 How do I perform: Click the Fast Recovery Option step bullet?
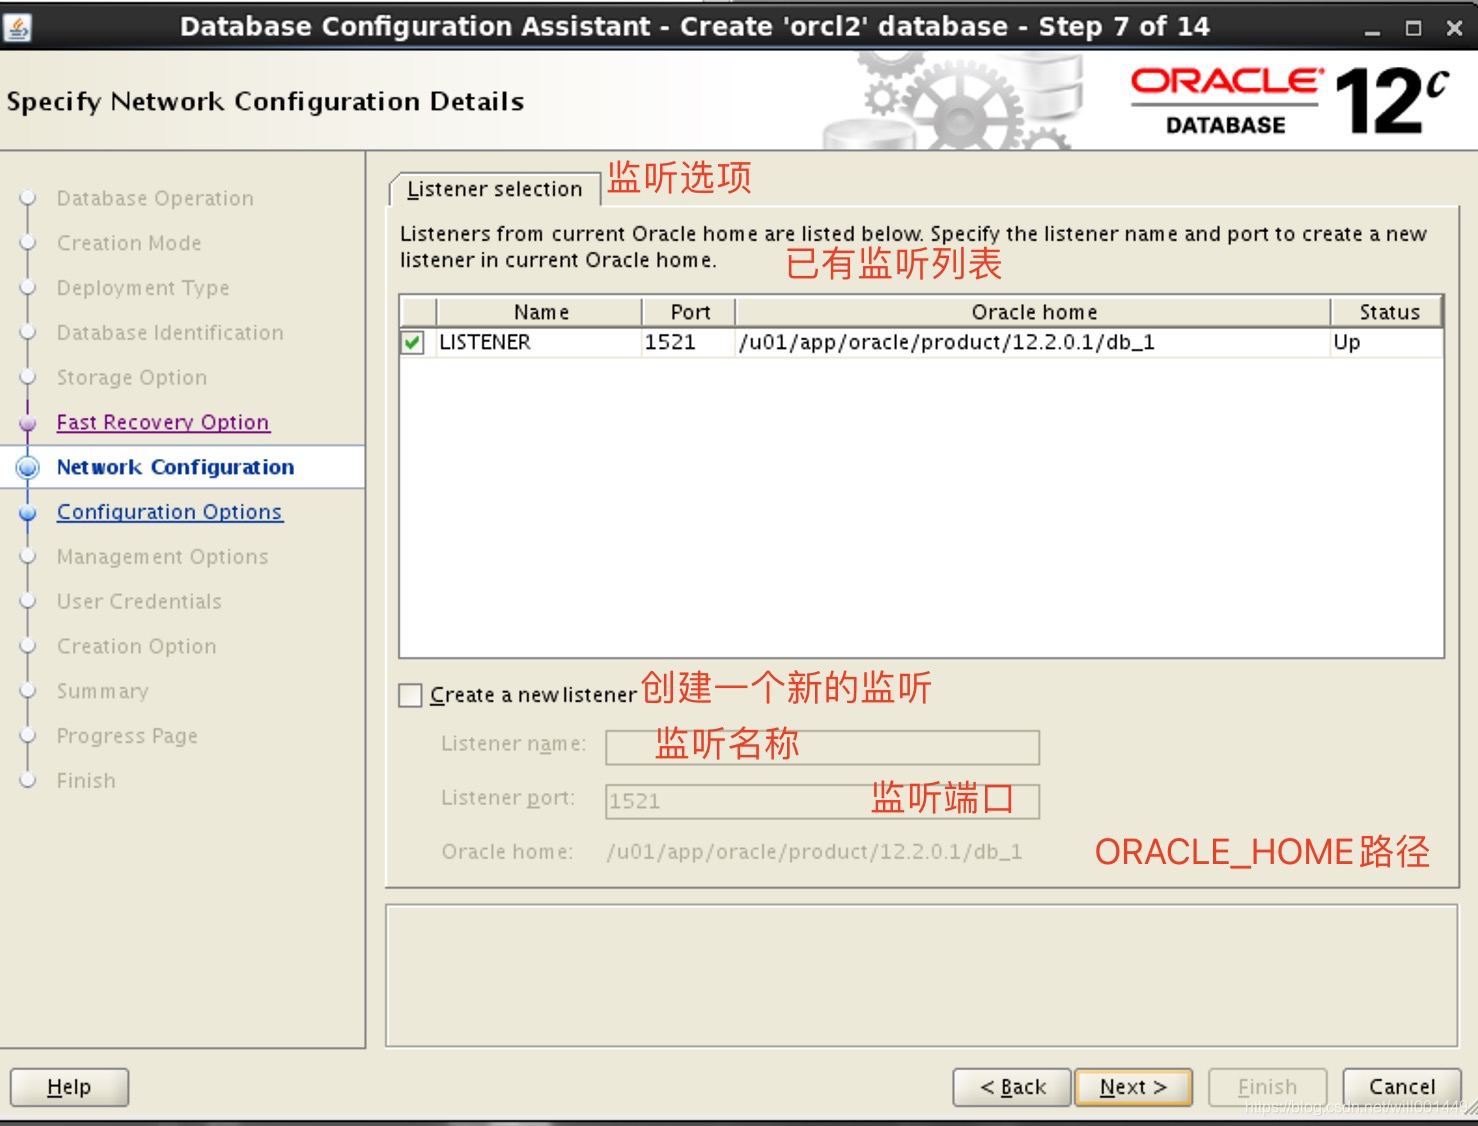pyautogui.click(x=28, y=422)
